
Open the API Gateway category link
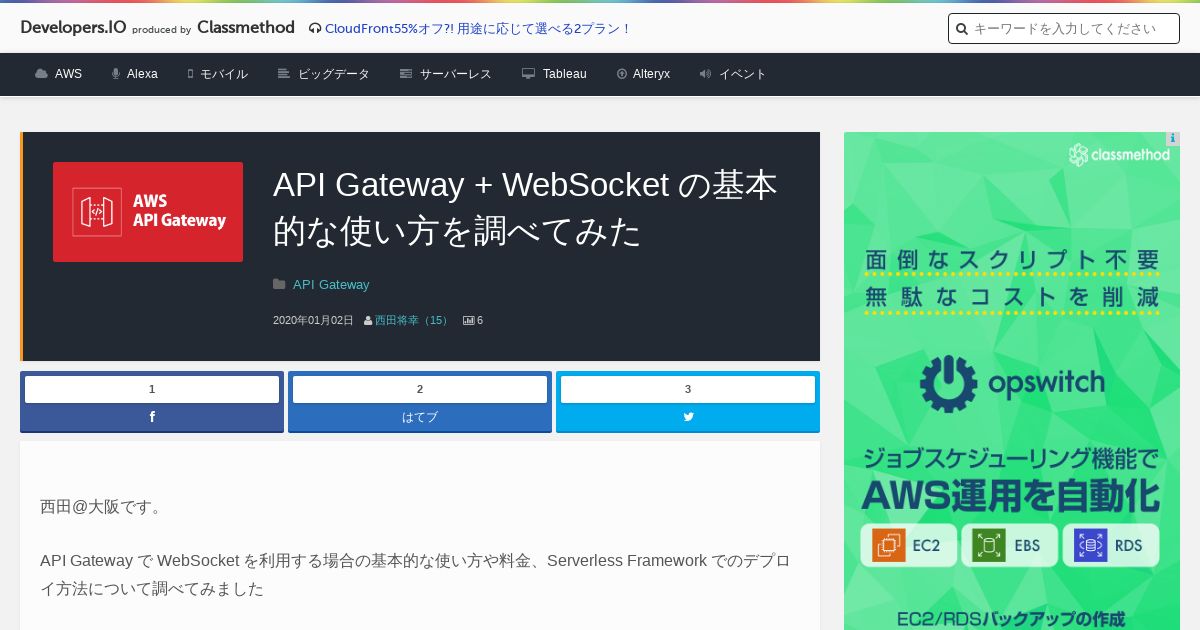coord(331,285)
